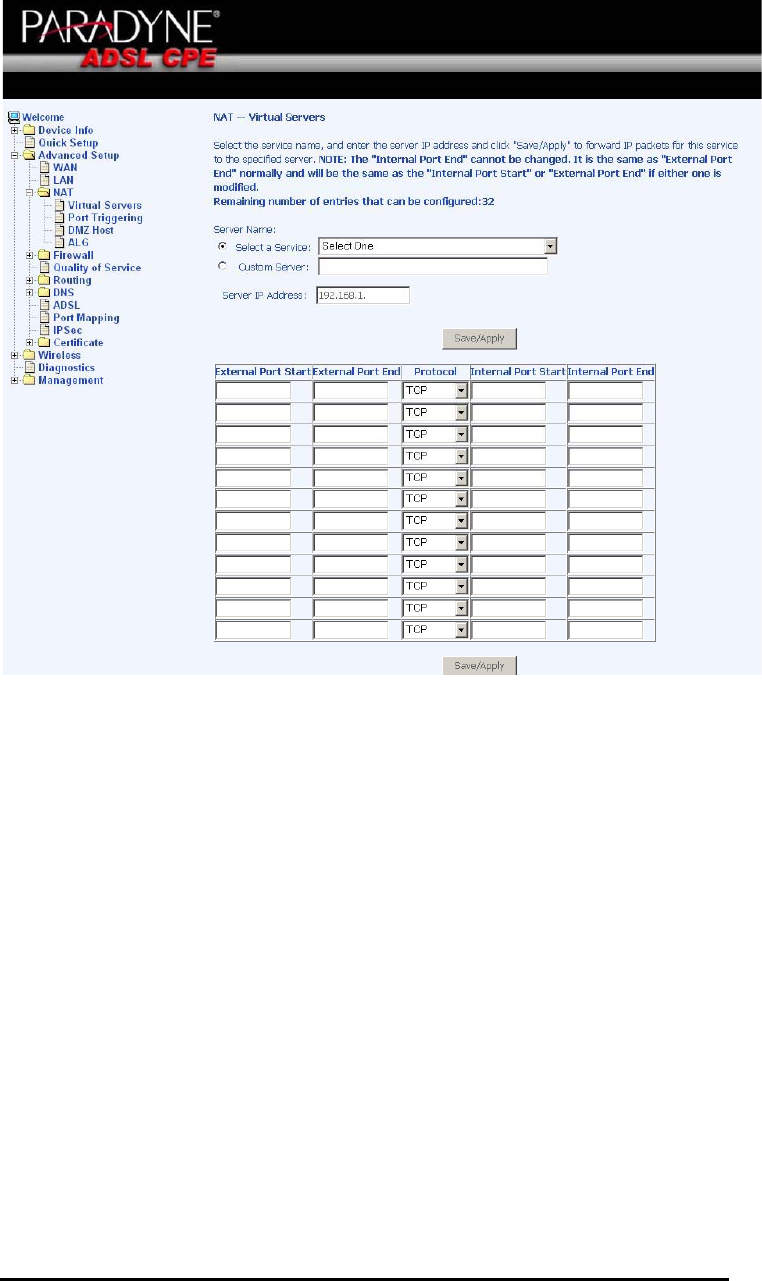
Task: Expand the Wireless tree node
Action: (x=15, y=355)
